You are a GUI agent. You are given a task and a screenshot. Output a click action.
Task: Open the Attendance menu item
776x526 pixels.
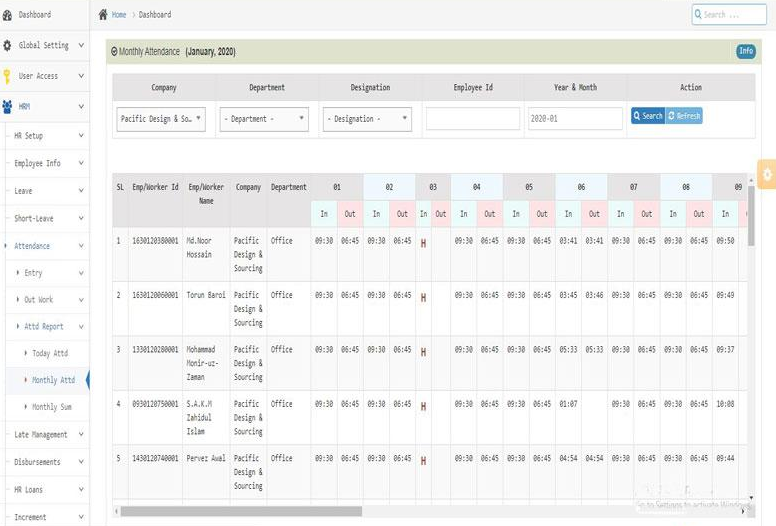point(32,246)
